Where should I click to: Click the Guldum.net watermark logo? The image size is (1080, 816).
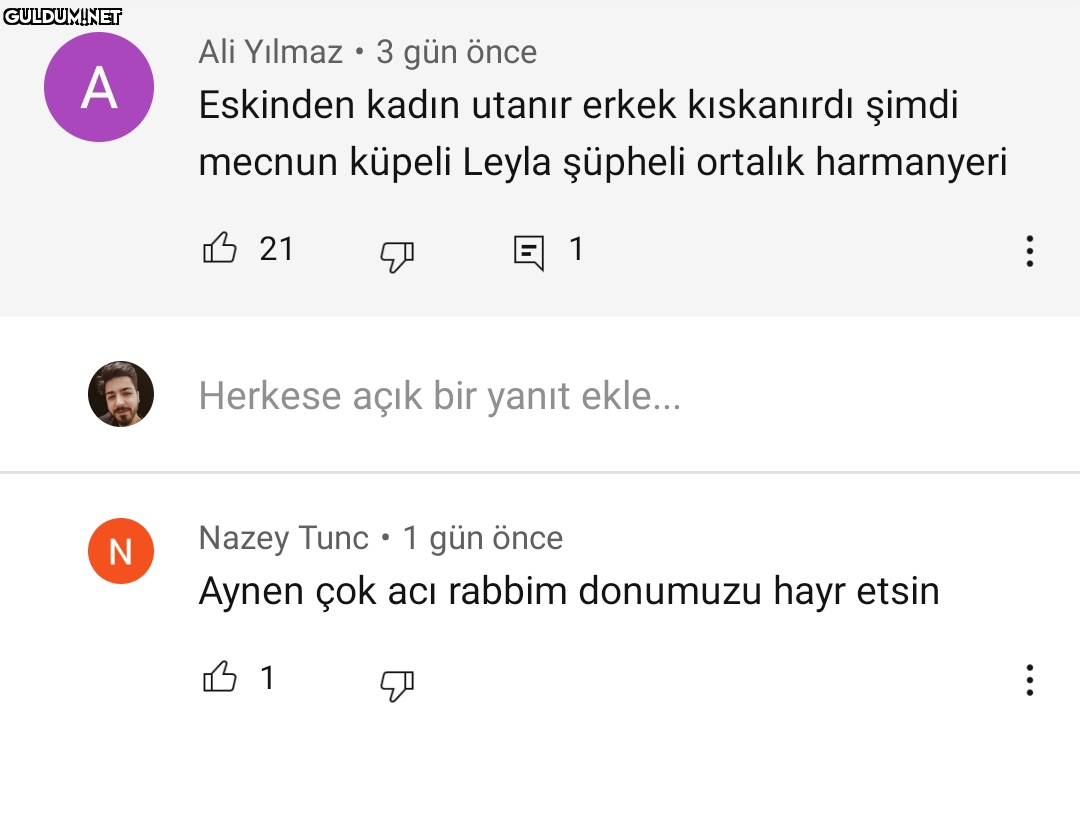pos(62,15)
